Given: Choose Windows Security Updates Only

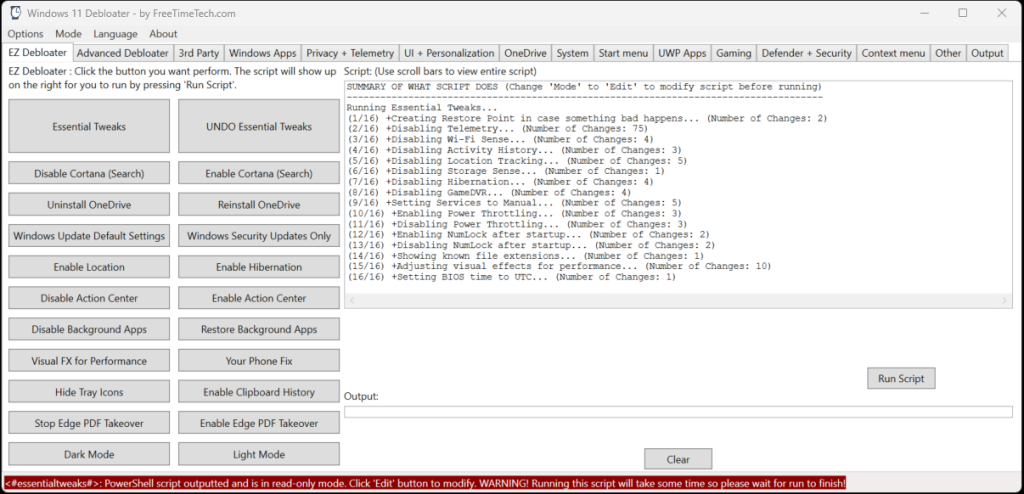Looking at the screenshot, I should point(259,236).
